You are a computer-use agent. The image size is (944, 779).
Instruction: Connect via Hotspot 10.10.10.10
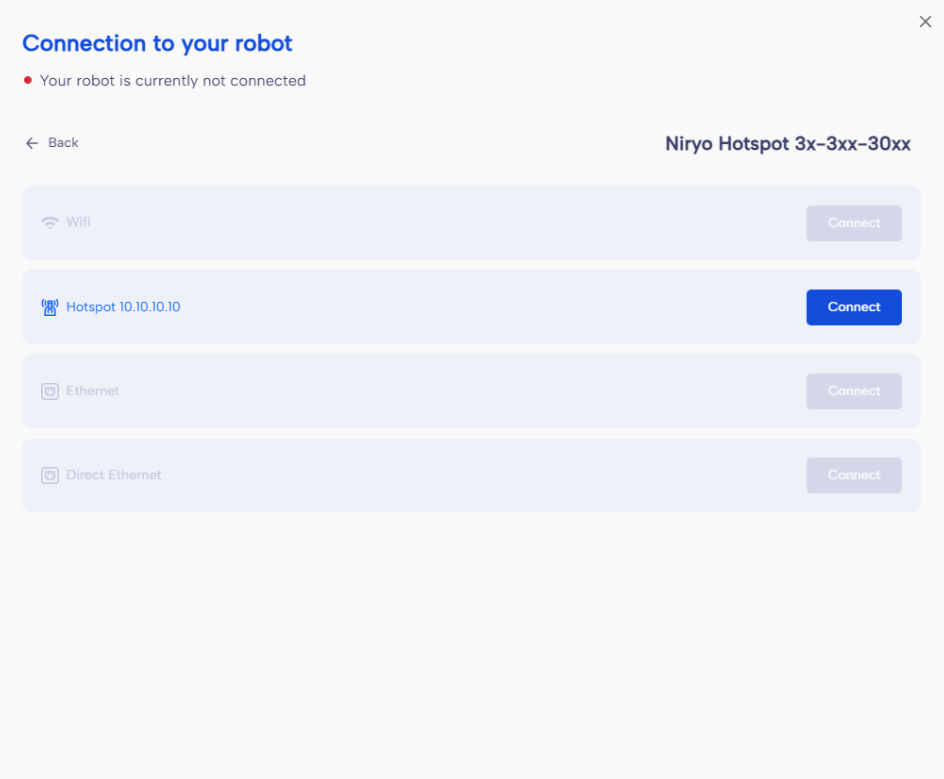(x=853, y=307)
